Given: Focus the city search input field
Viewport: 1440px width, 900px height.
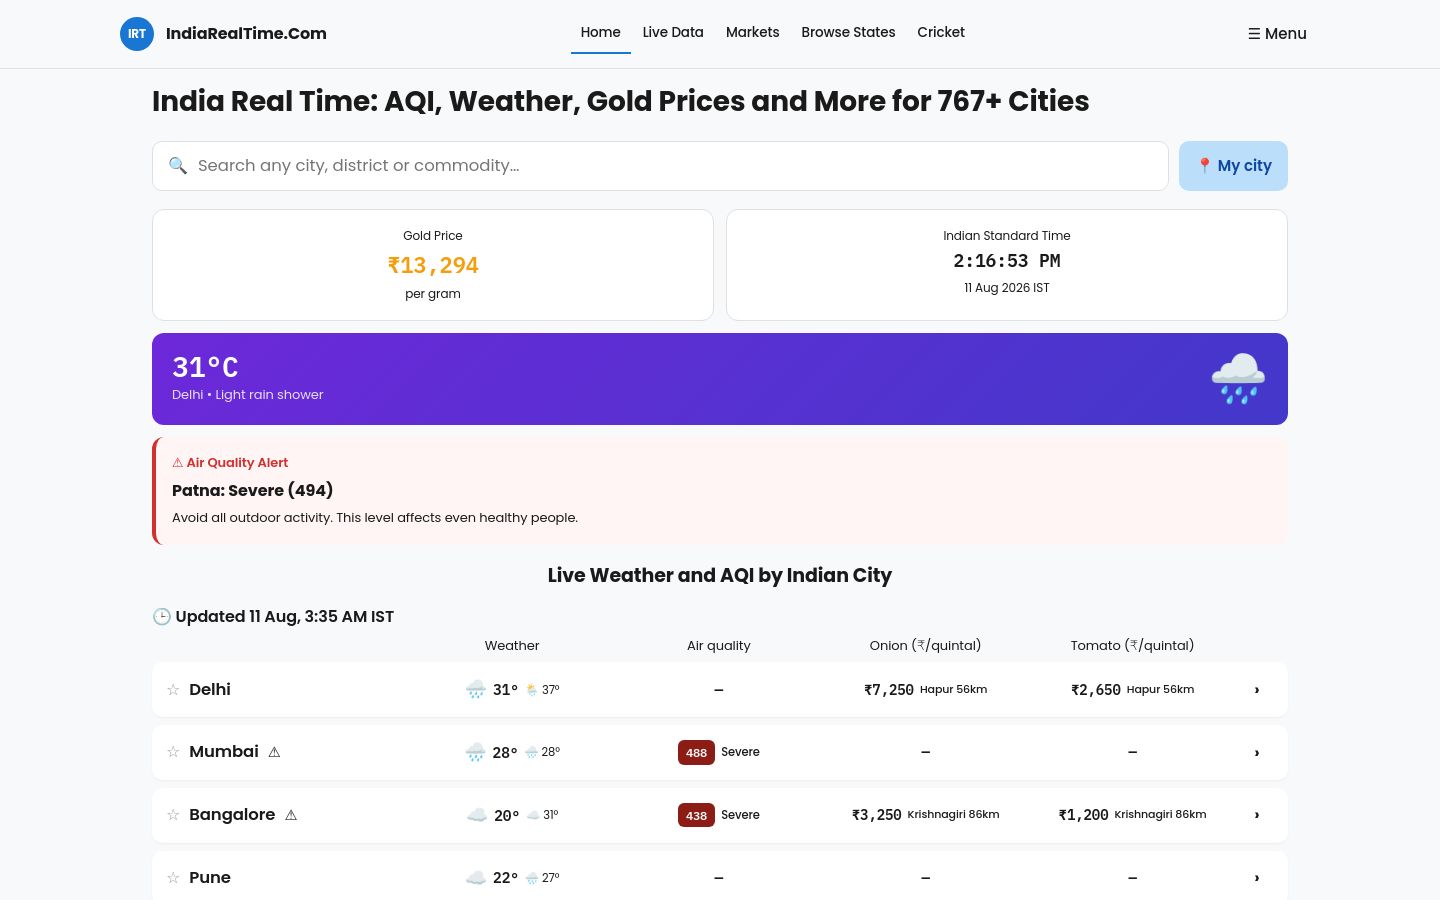Looking at the screenshot, I should 660,166.
